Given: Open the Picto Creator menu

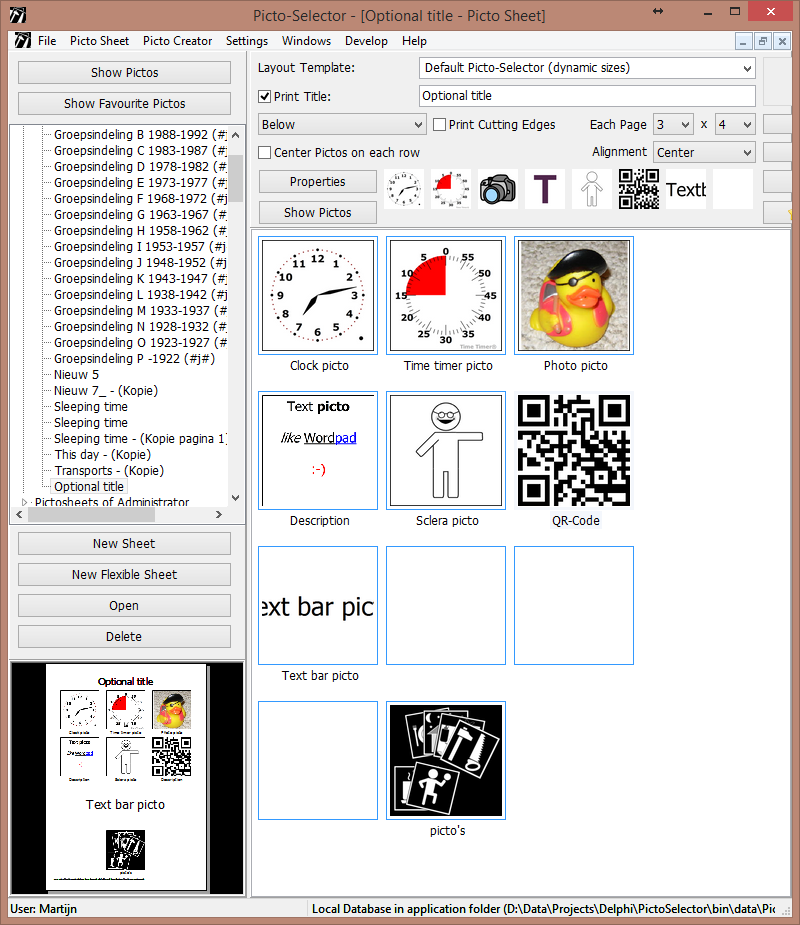Looking at the screenshot, I should [x=177, y=41].
